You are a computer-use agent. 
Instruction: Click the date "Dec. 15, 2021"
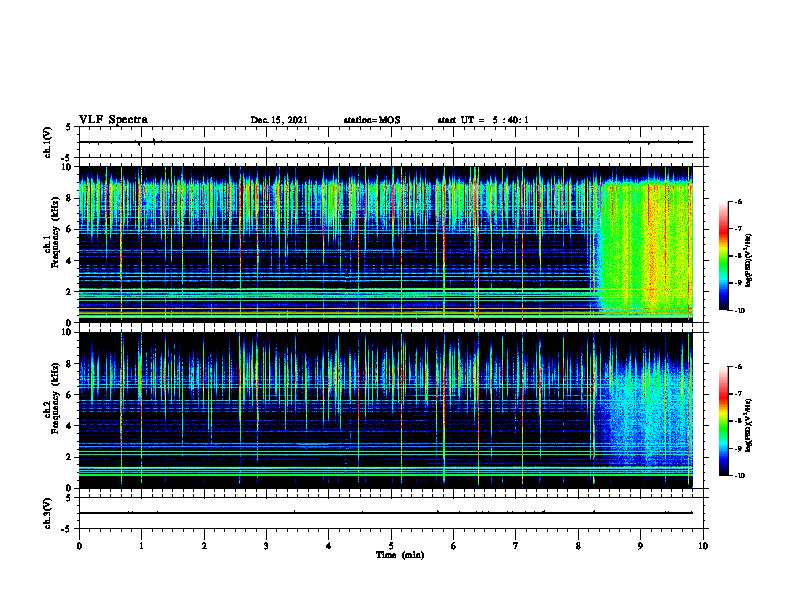point(279,120)
